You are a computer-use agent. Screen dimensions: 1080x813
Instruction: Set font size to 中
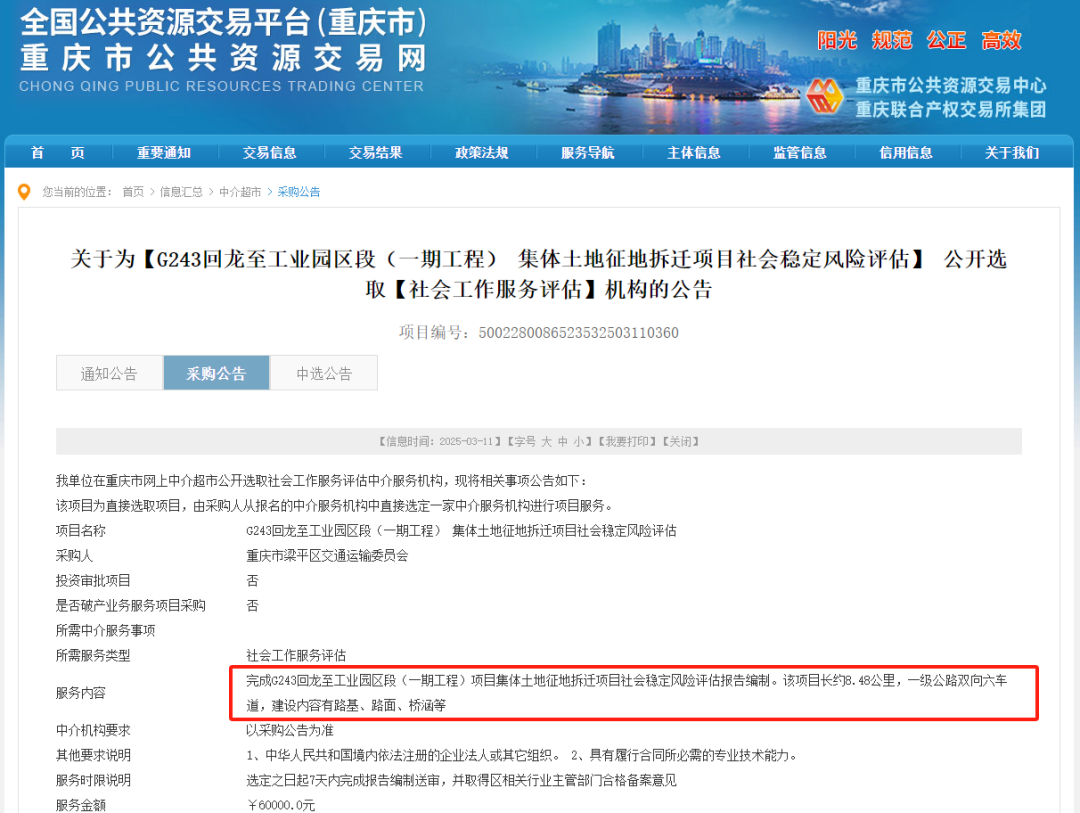click(x=563, y=442)
